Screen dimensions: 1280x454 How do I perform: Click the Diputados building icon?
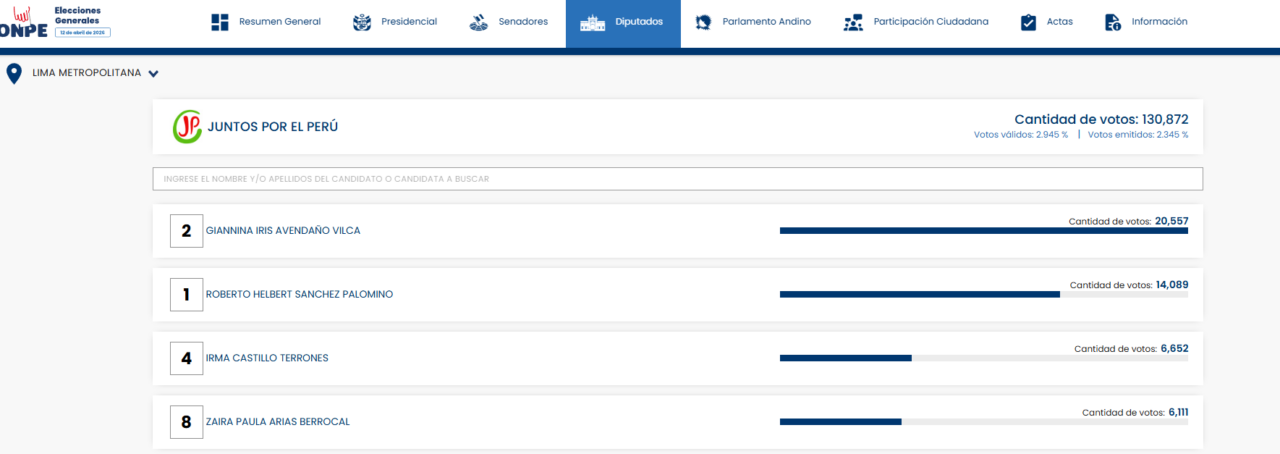click(592, 22)
